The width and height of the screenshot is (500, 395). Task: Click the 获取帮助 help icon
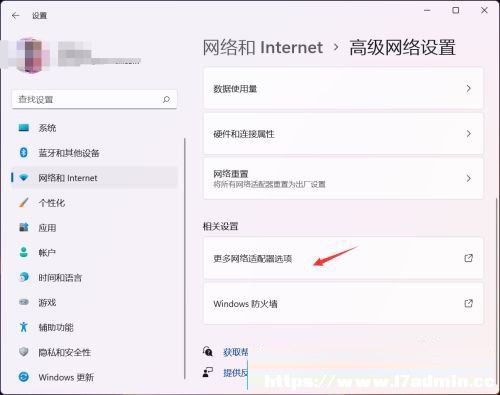point(208,351)
